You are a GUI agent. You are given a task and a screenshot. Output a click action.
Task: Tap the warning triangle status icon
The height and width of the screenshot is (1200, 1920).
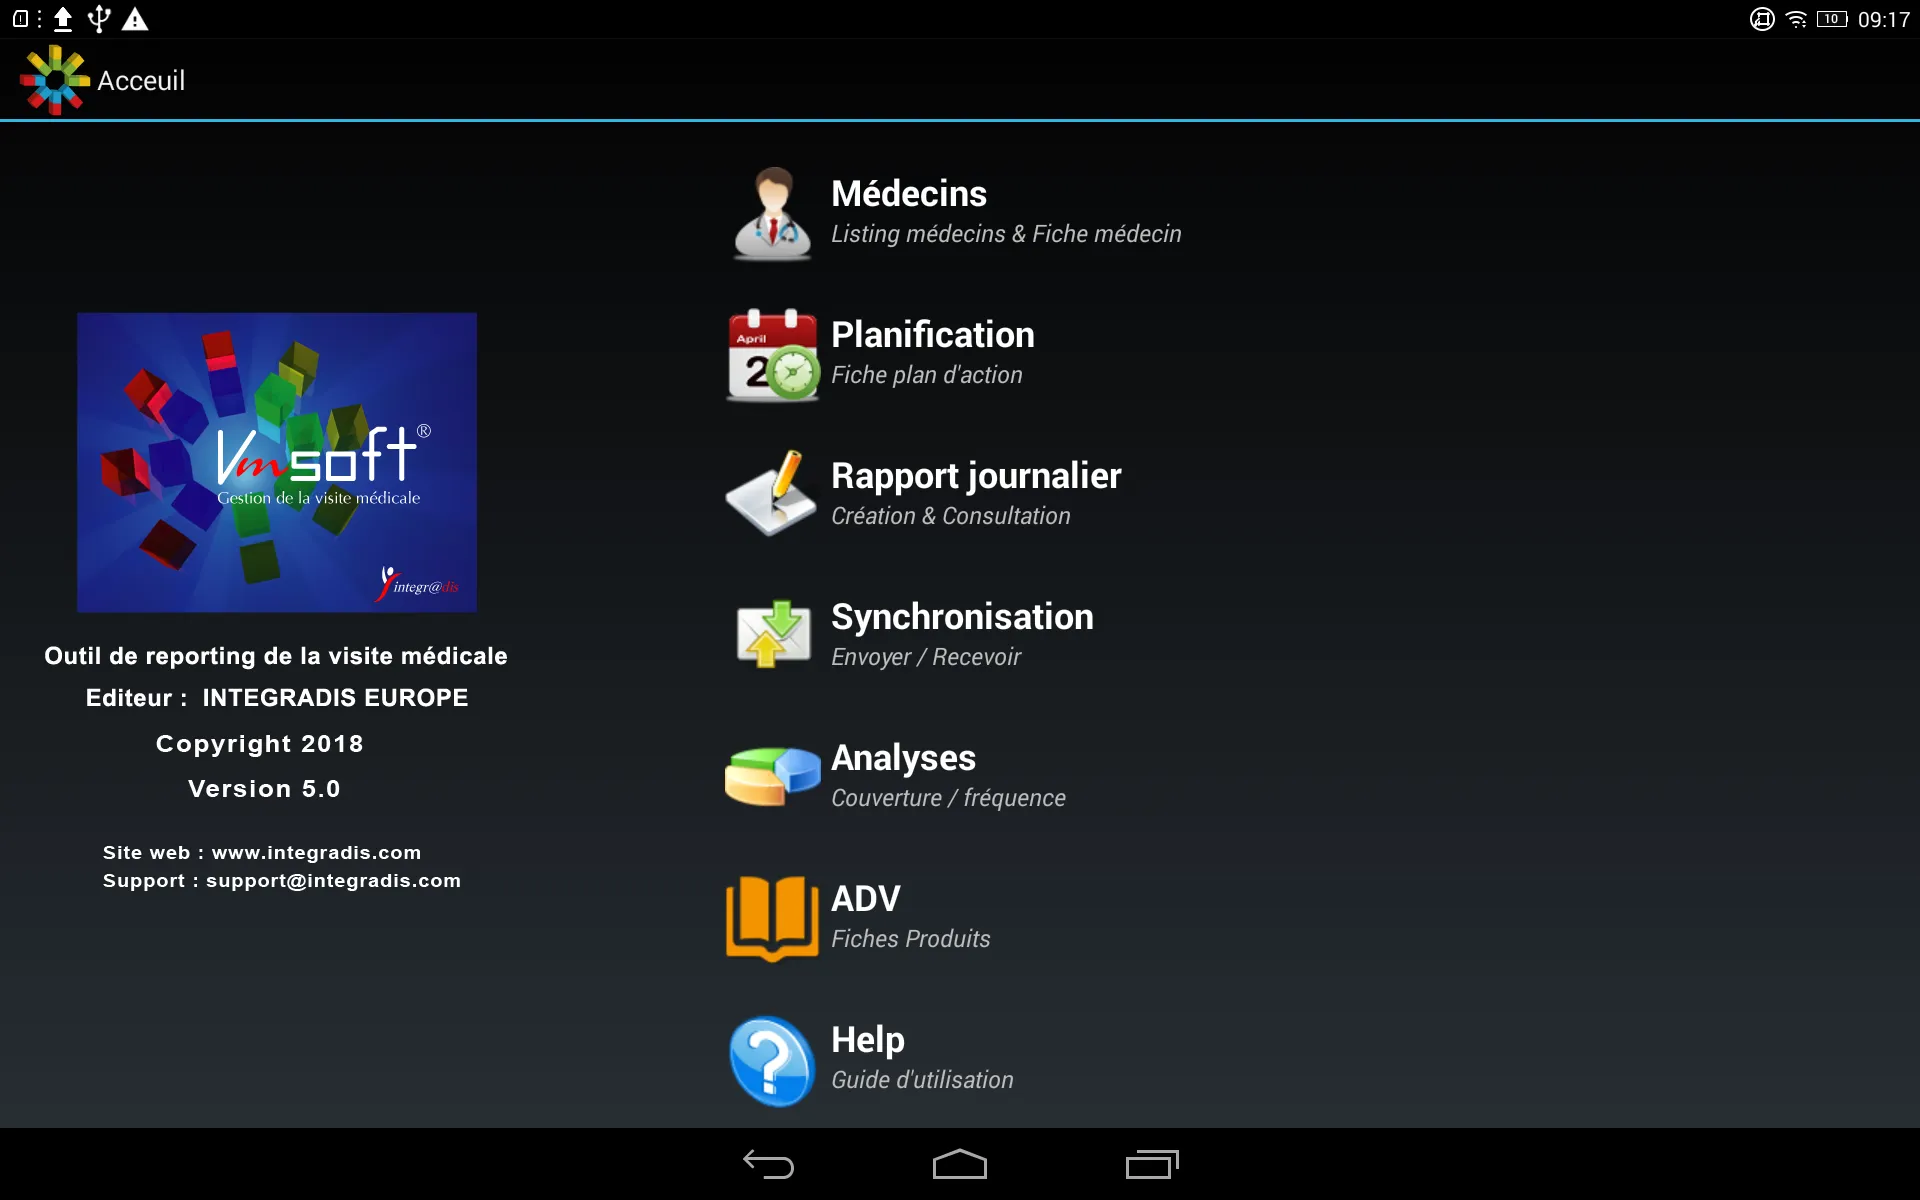pos(135,19)
